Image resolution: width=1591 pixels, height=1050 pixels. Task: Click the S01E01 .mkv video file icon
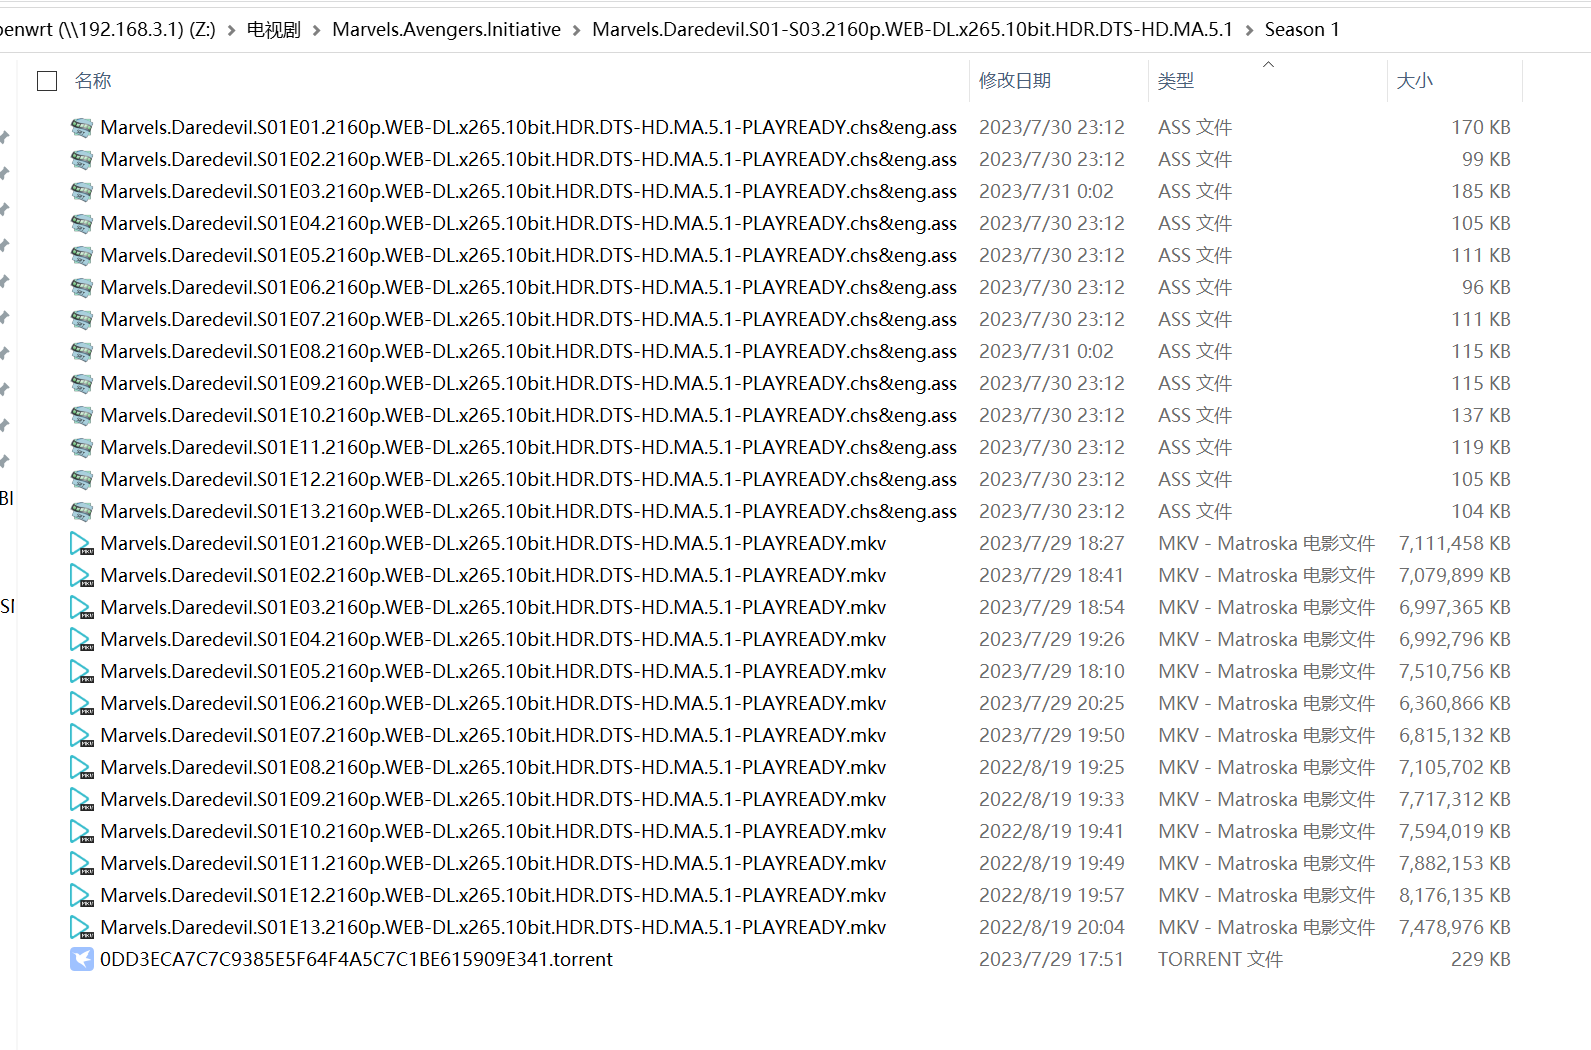click(82, 543)
